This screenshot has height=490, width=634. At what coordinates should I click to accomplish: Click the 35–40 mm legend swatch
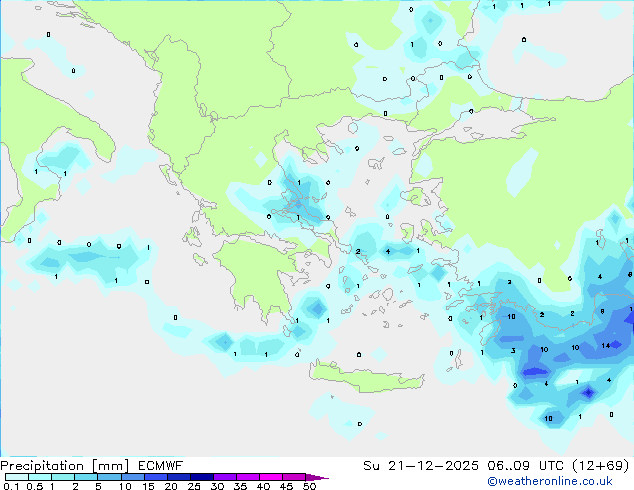click(247, 477)
